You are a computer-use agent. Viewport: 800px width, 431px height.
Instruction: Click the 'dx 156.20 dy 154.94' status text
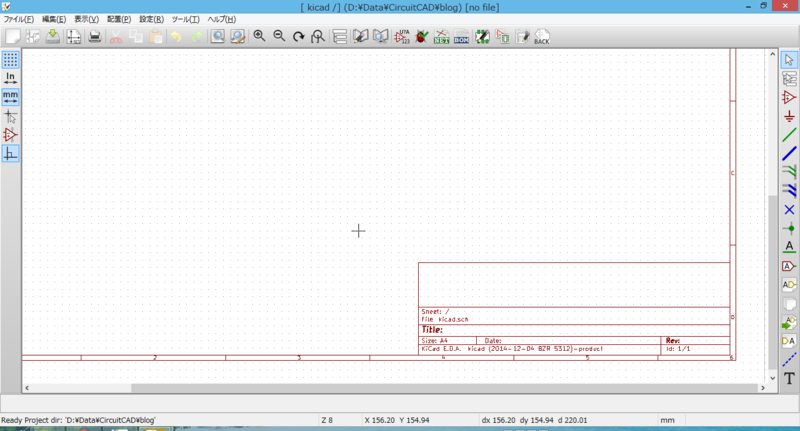[x=517, y=420]
